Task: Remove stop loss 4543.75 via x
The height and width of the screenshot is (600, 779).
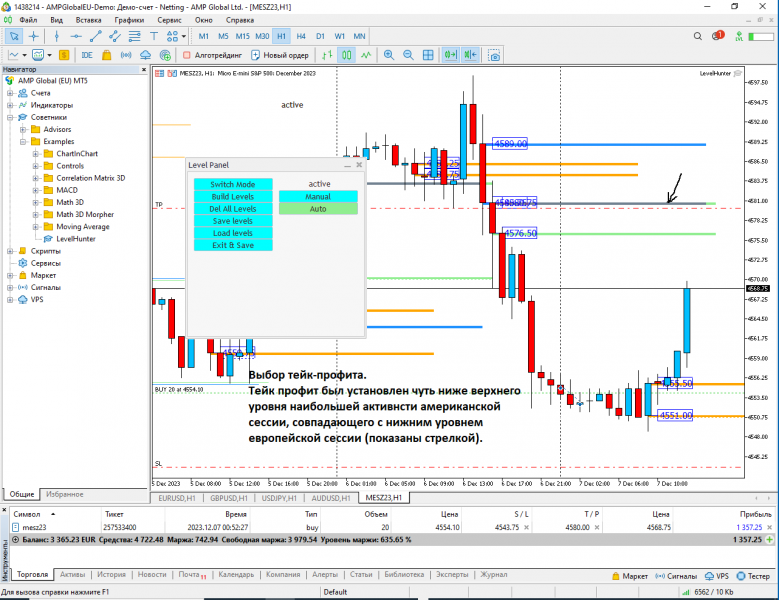Action: click(527, 527)
